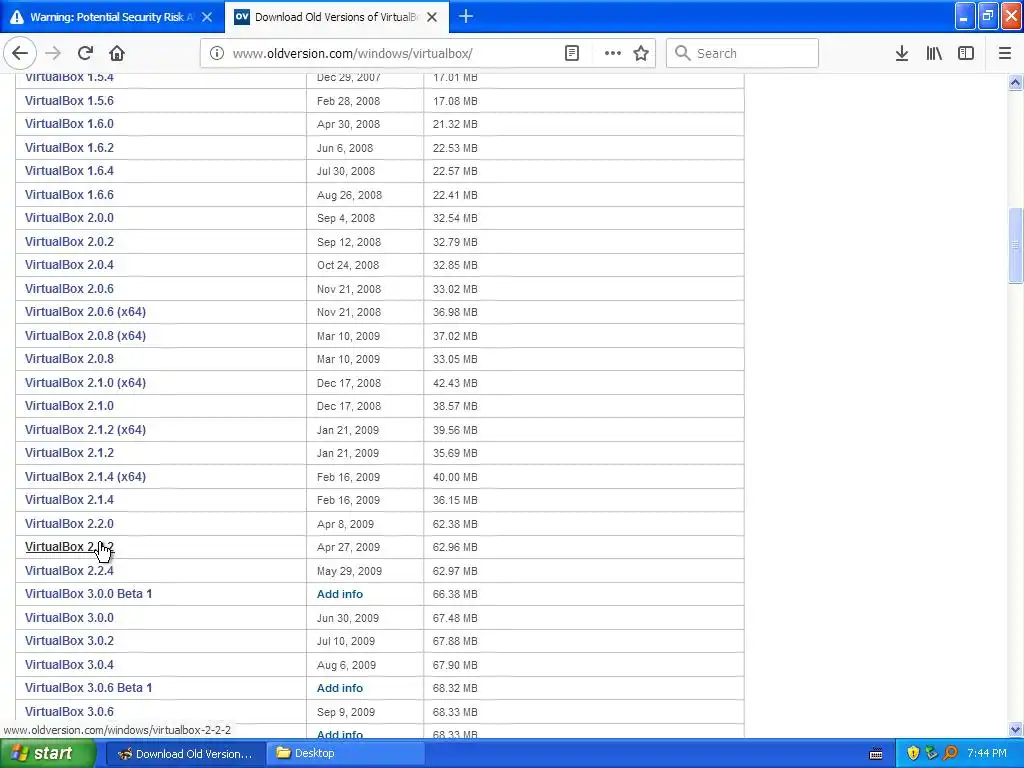Click the keyboard icon in taskbar
Viewport: 1024px width, 768px height.
[x=876, y=754]
